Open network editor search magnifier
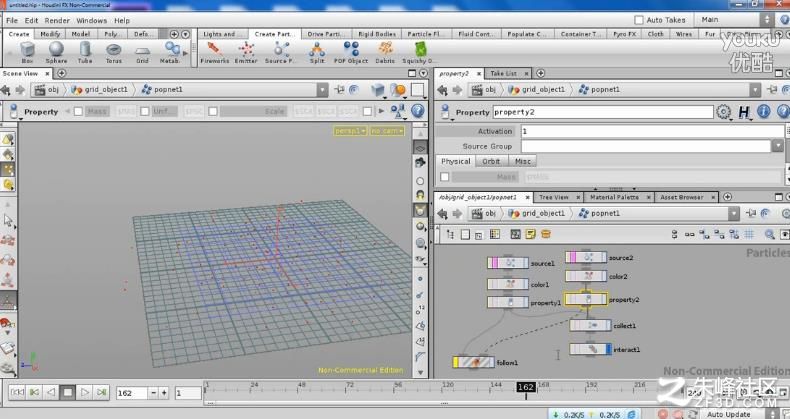 pyautogui.click(x=769, y=234)
